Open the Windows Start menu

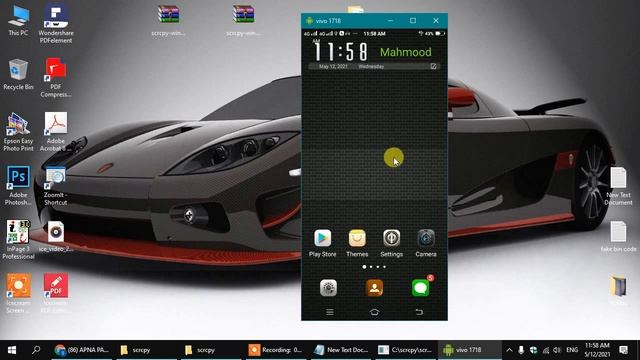12,350
